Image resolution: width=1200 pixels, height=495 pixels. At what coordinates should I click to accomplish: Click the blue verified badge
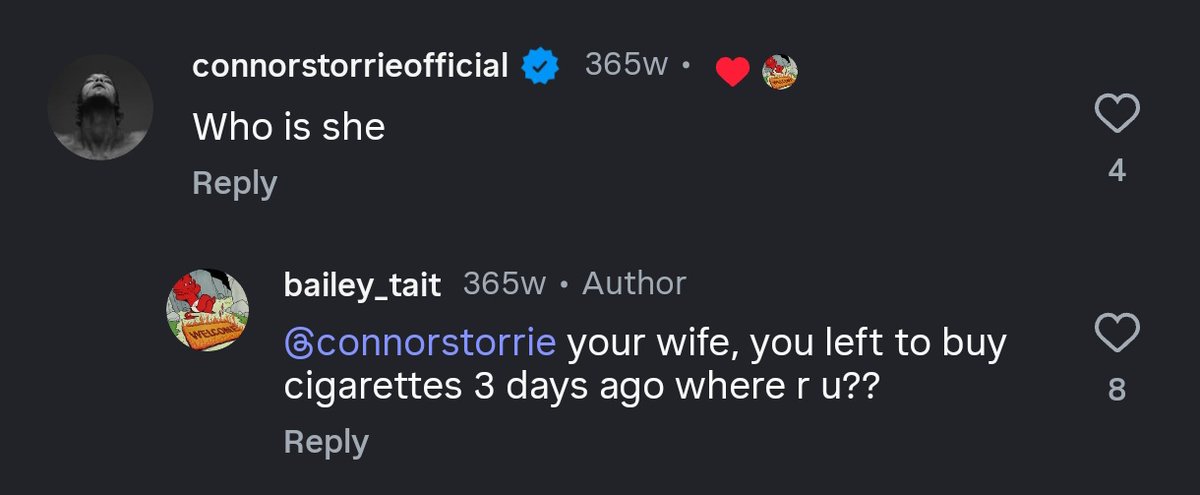[x=541, y=67]
